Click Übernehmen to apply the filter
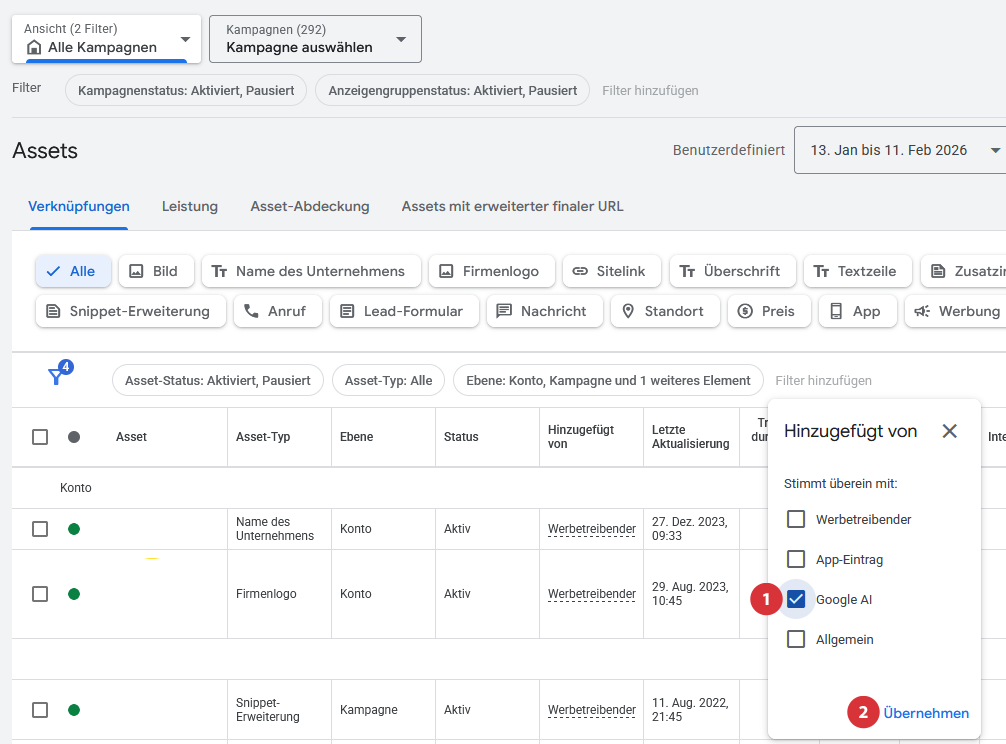Viewport: 1006px width, 744px height. tap(926, 713)
